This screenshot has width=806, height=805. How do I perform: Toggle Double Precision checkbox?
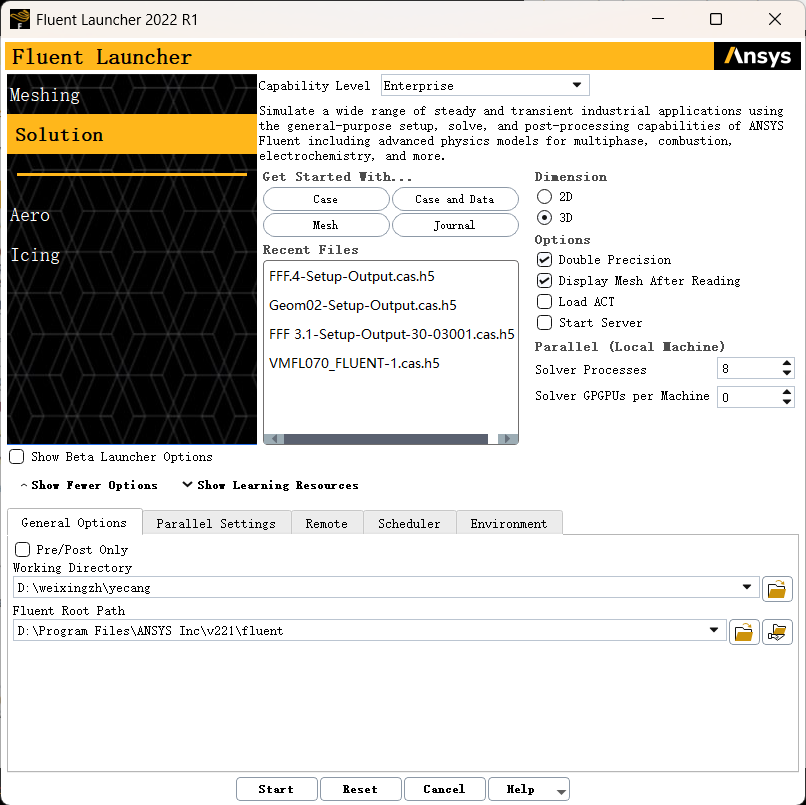(x=544, y=260)
